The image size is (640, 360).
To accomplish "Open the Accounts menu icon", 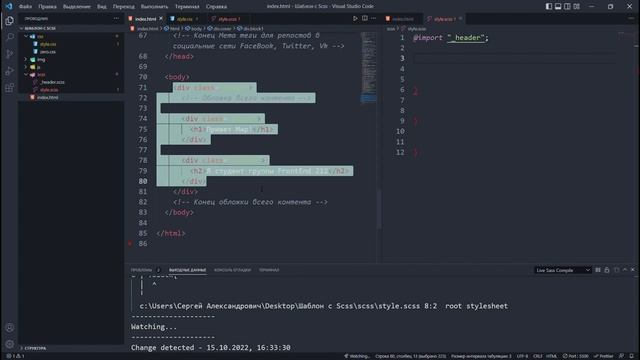I will [9, 327].
